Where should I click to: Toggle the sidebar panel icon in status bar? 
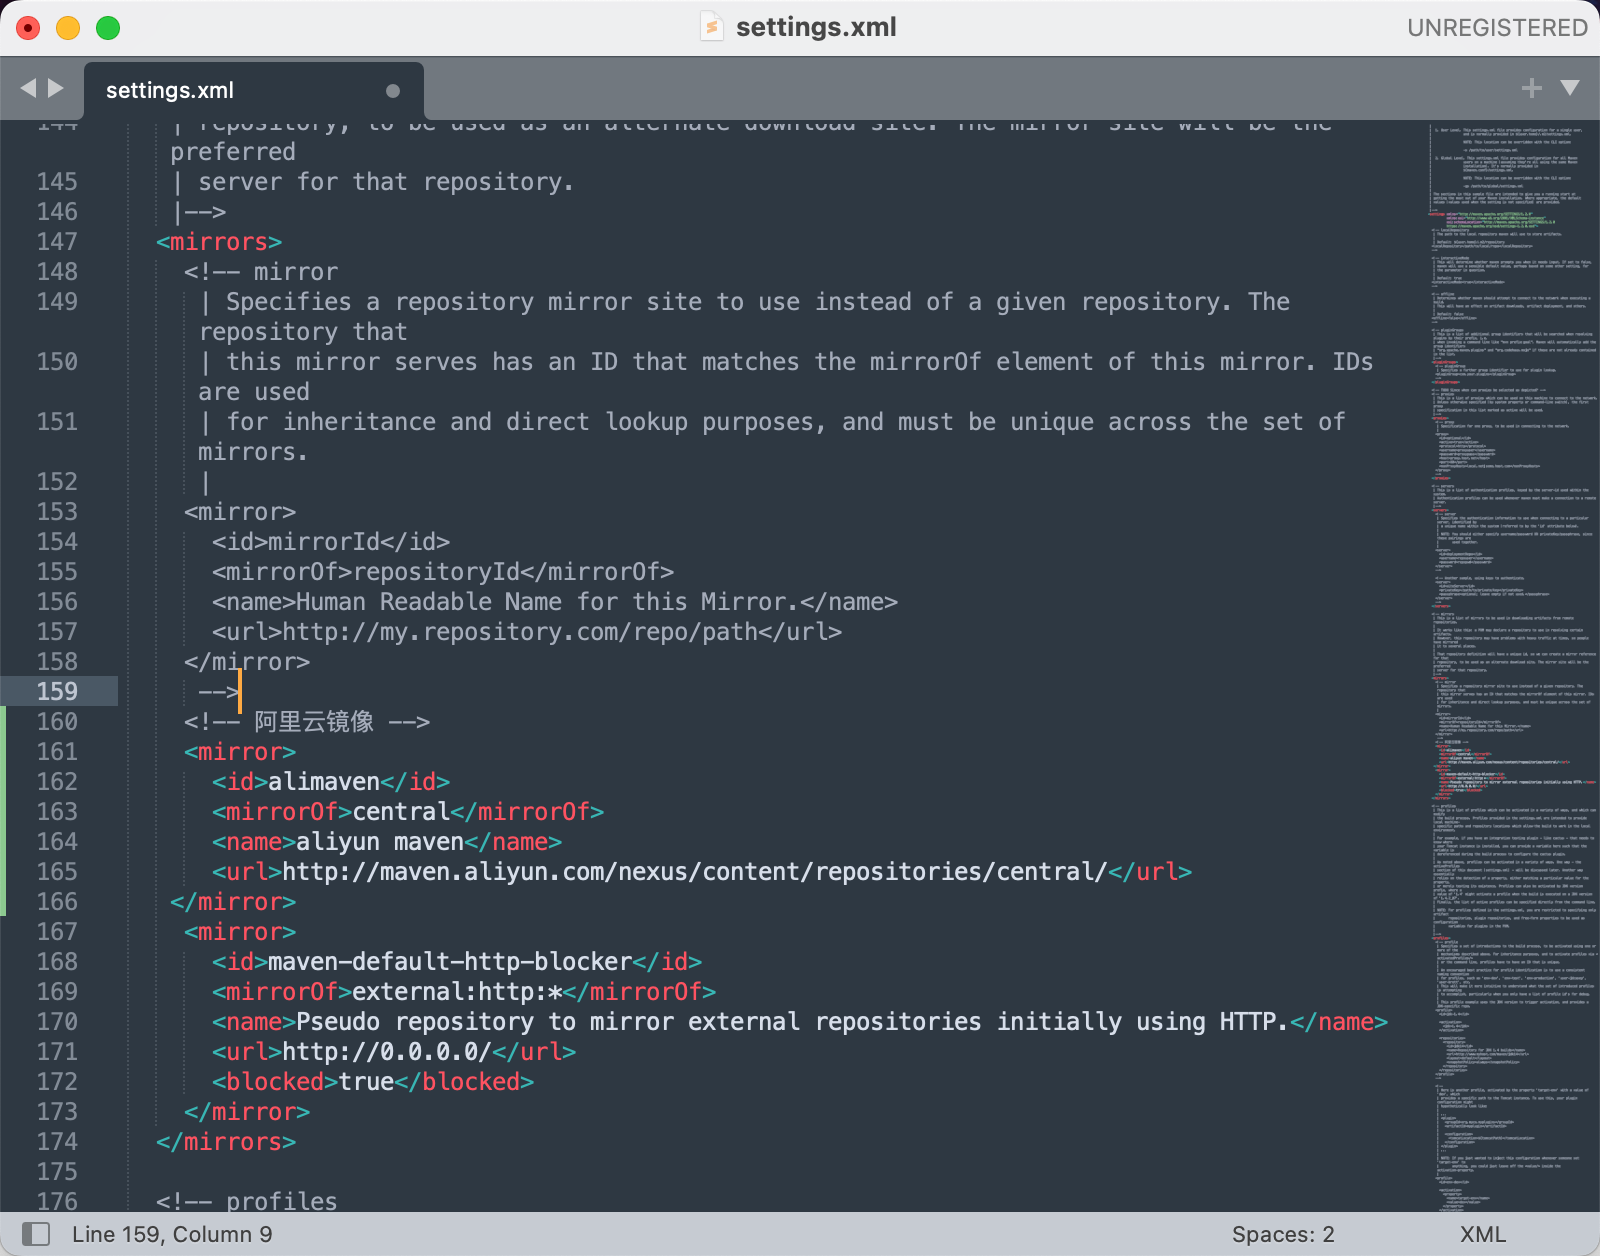36,1234
